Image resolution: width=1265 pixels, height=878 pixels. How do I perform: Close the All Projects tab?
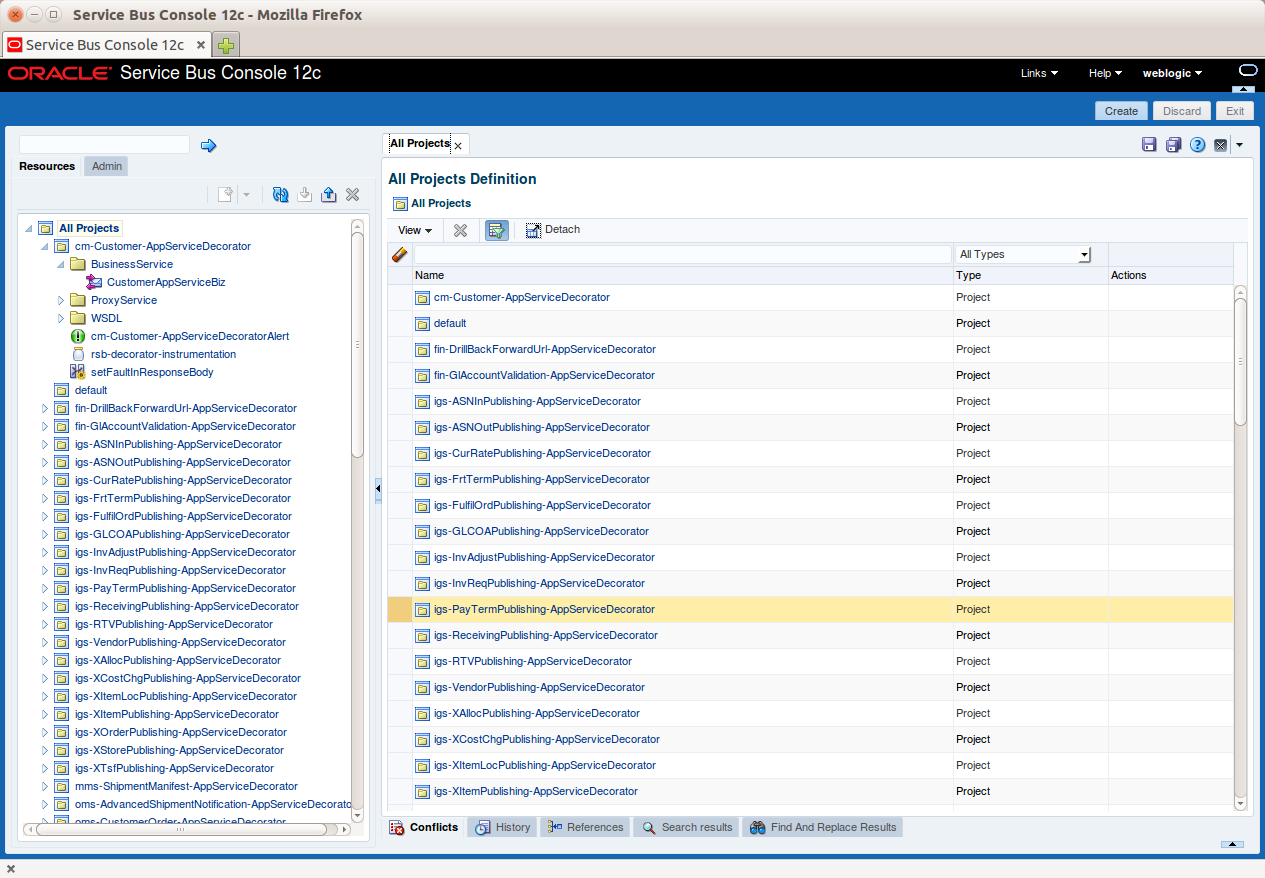click(x=458, y=146)
